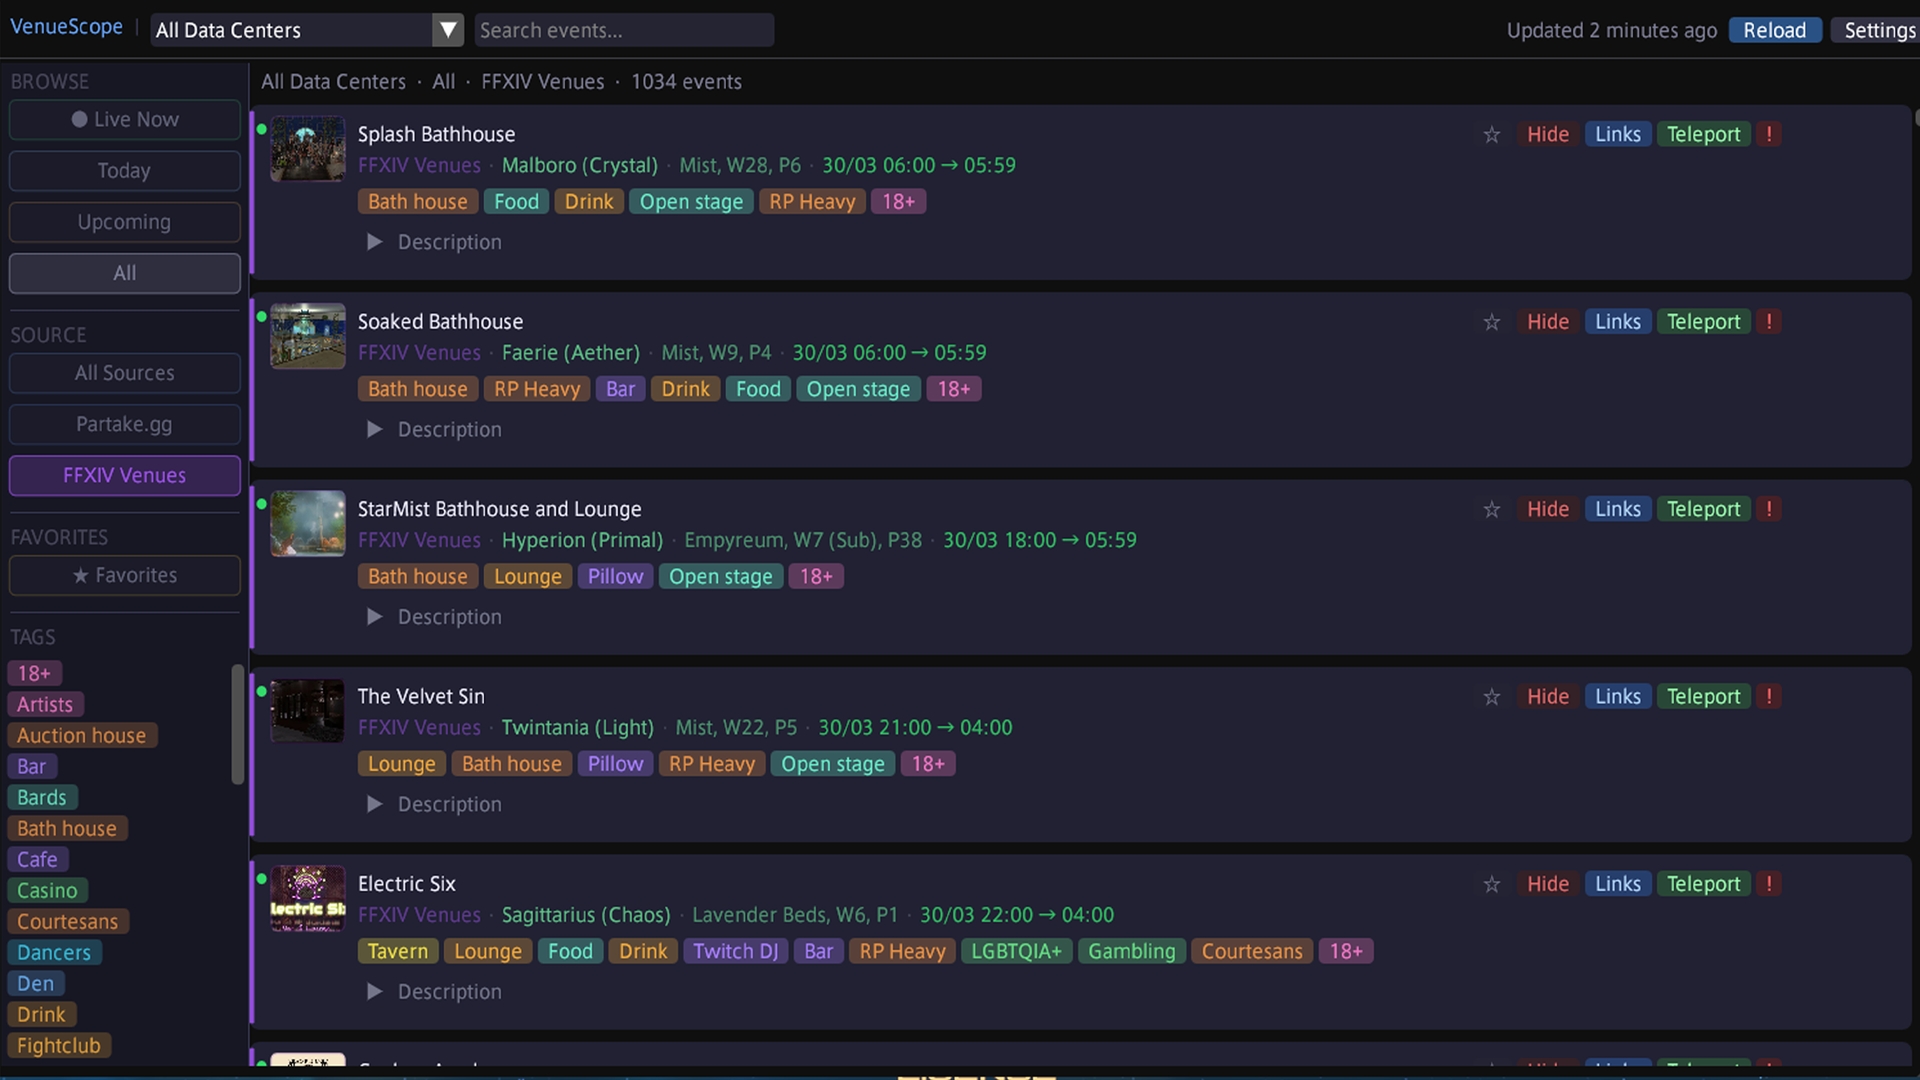The image size is (1920, 1080).
Task: Favorite Soaked Bathhouse with the star icon
Action: click(1491, 322)
